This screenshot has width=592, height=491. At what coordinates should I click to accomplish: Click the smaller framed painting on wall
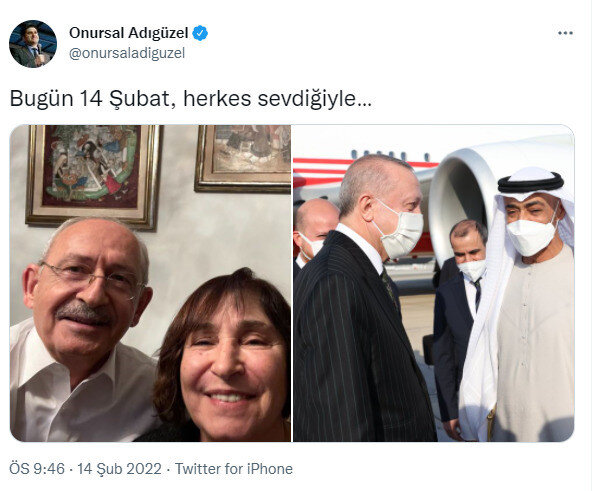click(243, 158)
